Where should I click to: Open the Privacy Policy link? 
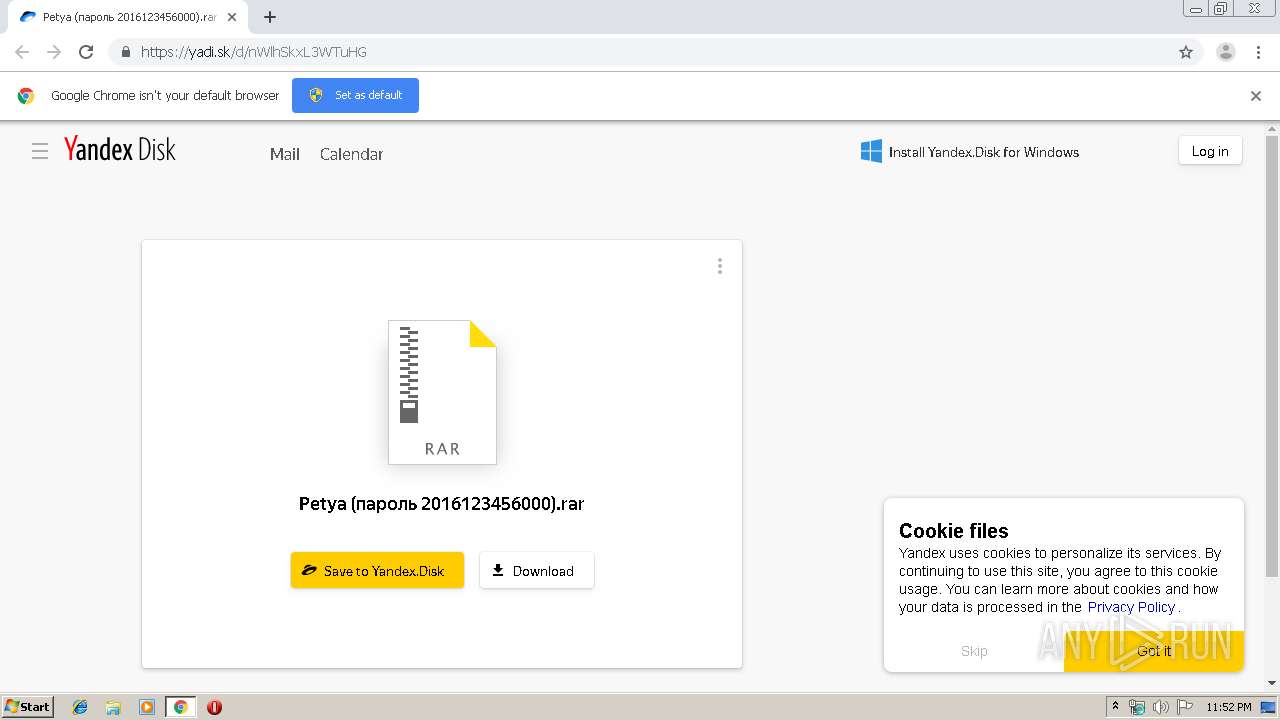1131,607
